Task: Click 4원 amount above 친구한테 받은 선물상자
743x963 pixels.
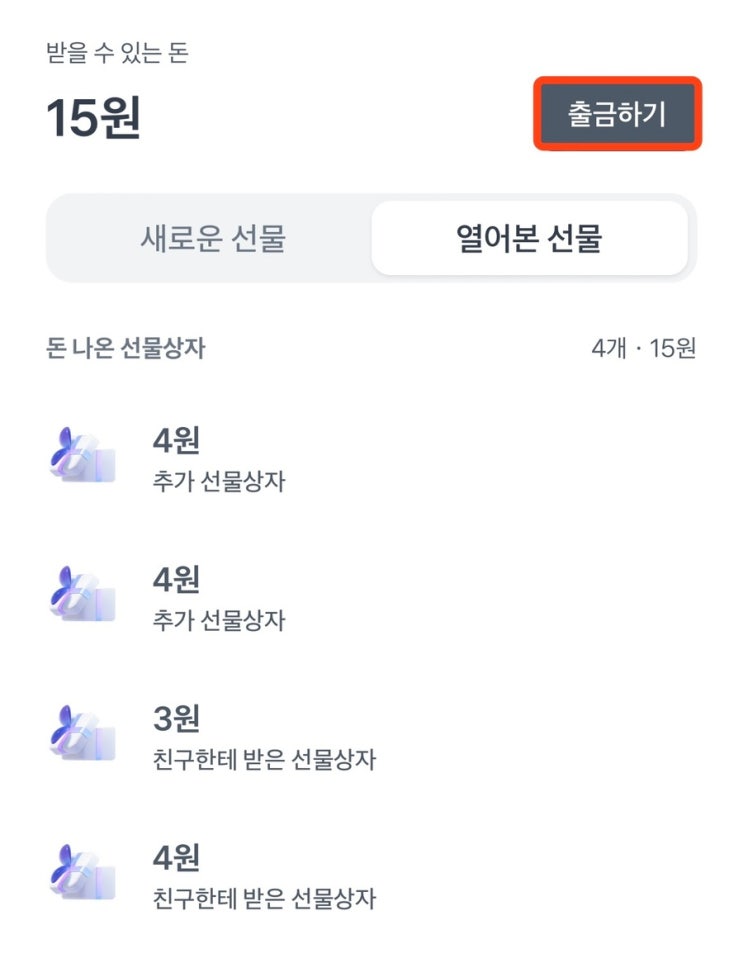Action: click(175, 857)
